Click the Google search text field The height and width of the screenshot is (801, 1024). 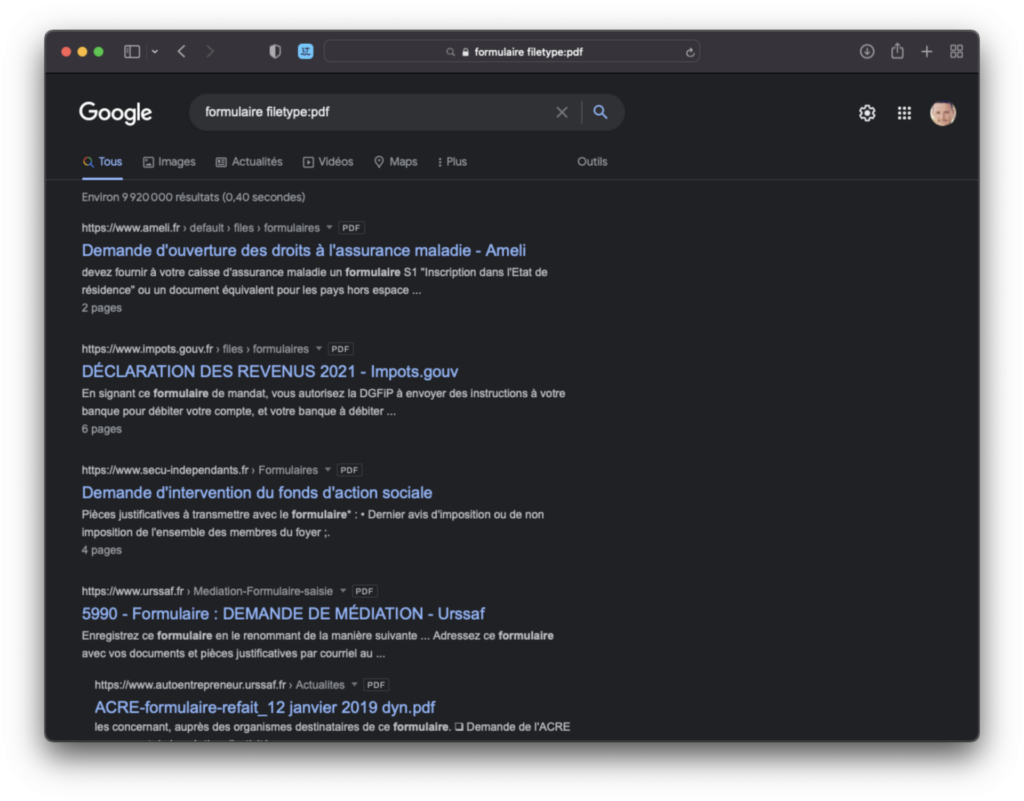coord(376,112)
